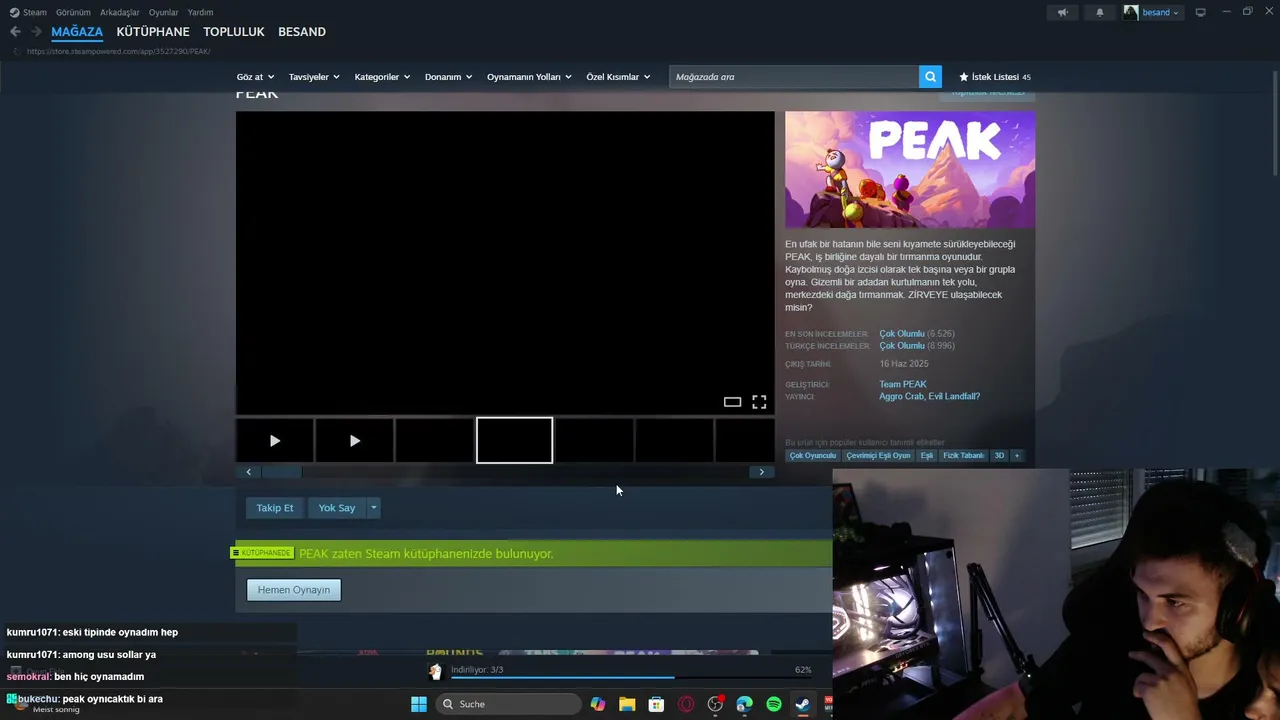
Task: Open the Arkadaşlar menu
Action: (120, 12)
